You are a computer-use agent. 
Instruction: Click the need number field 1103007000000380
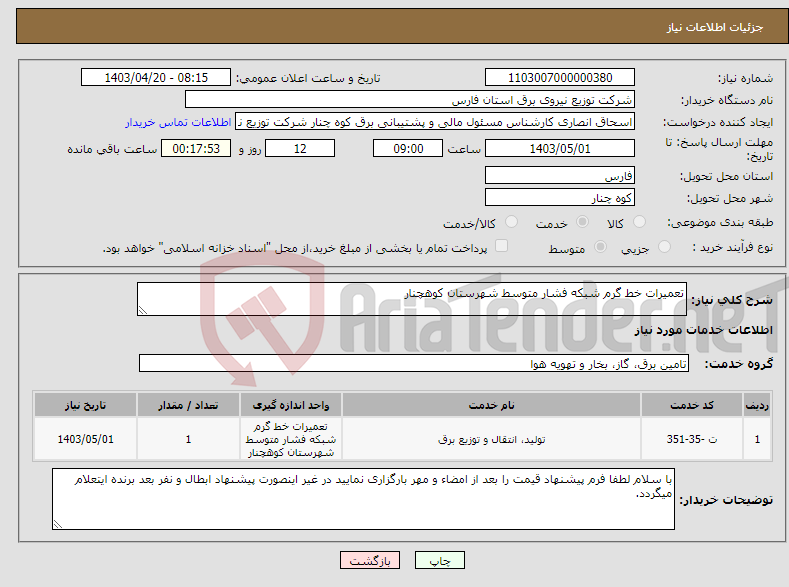point(560,77)
